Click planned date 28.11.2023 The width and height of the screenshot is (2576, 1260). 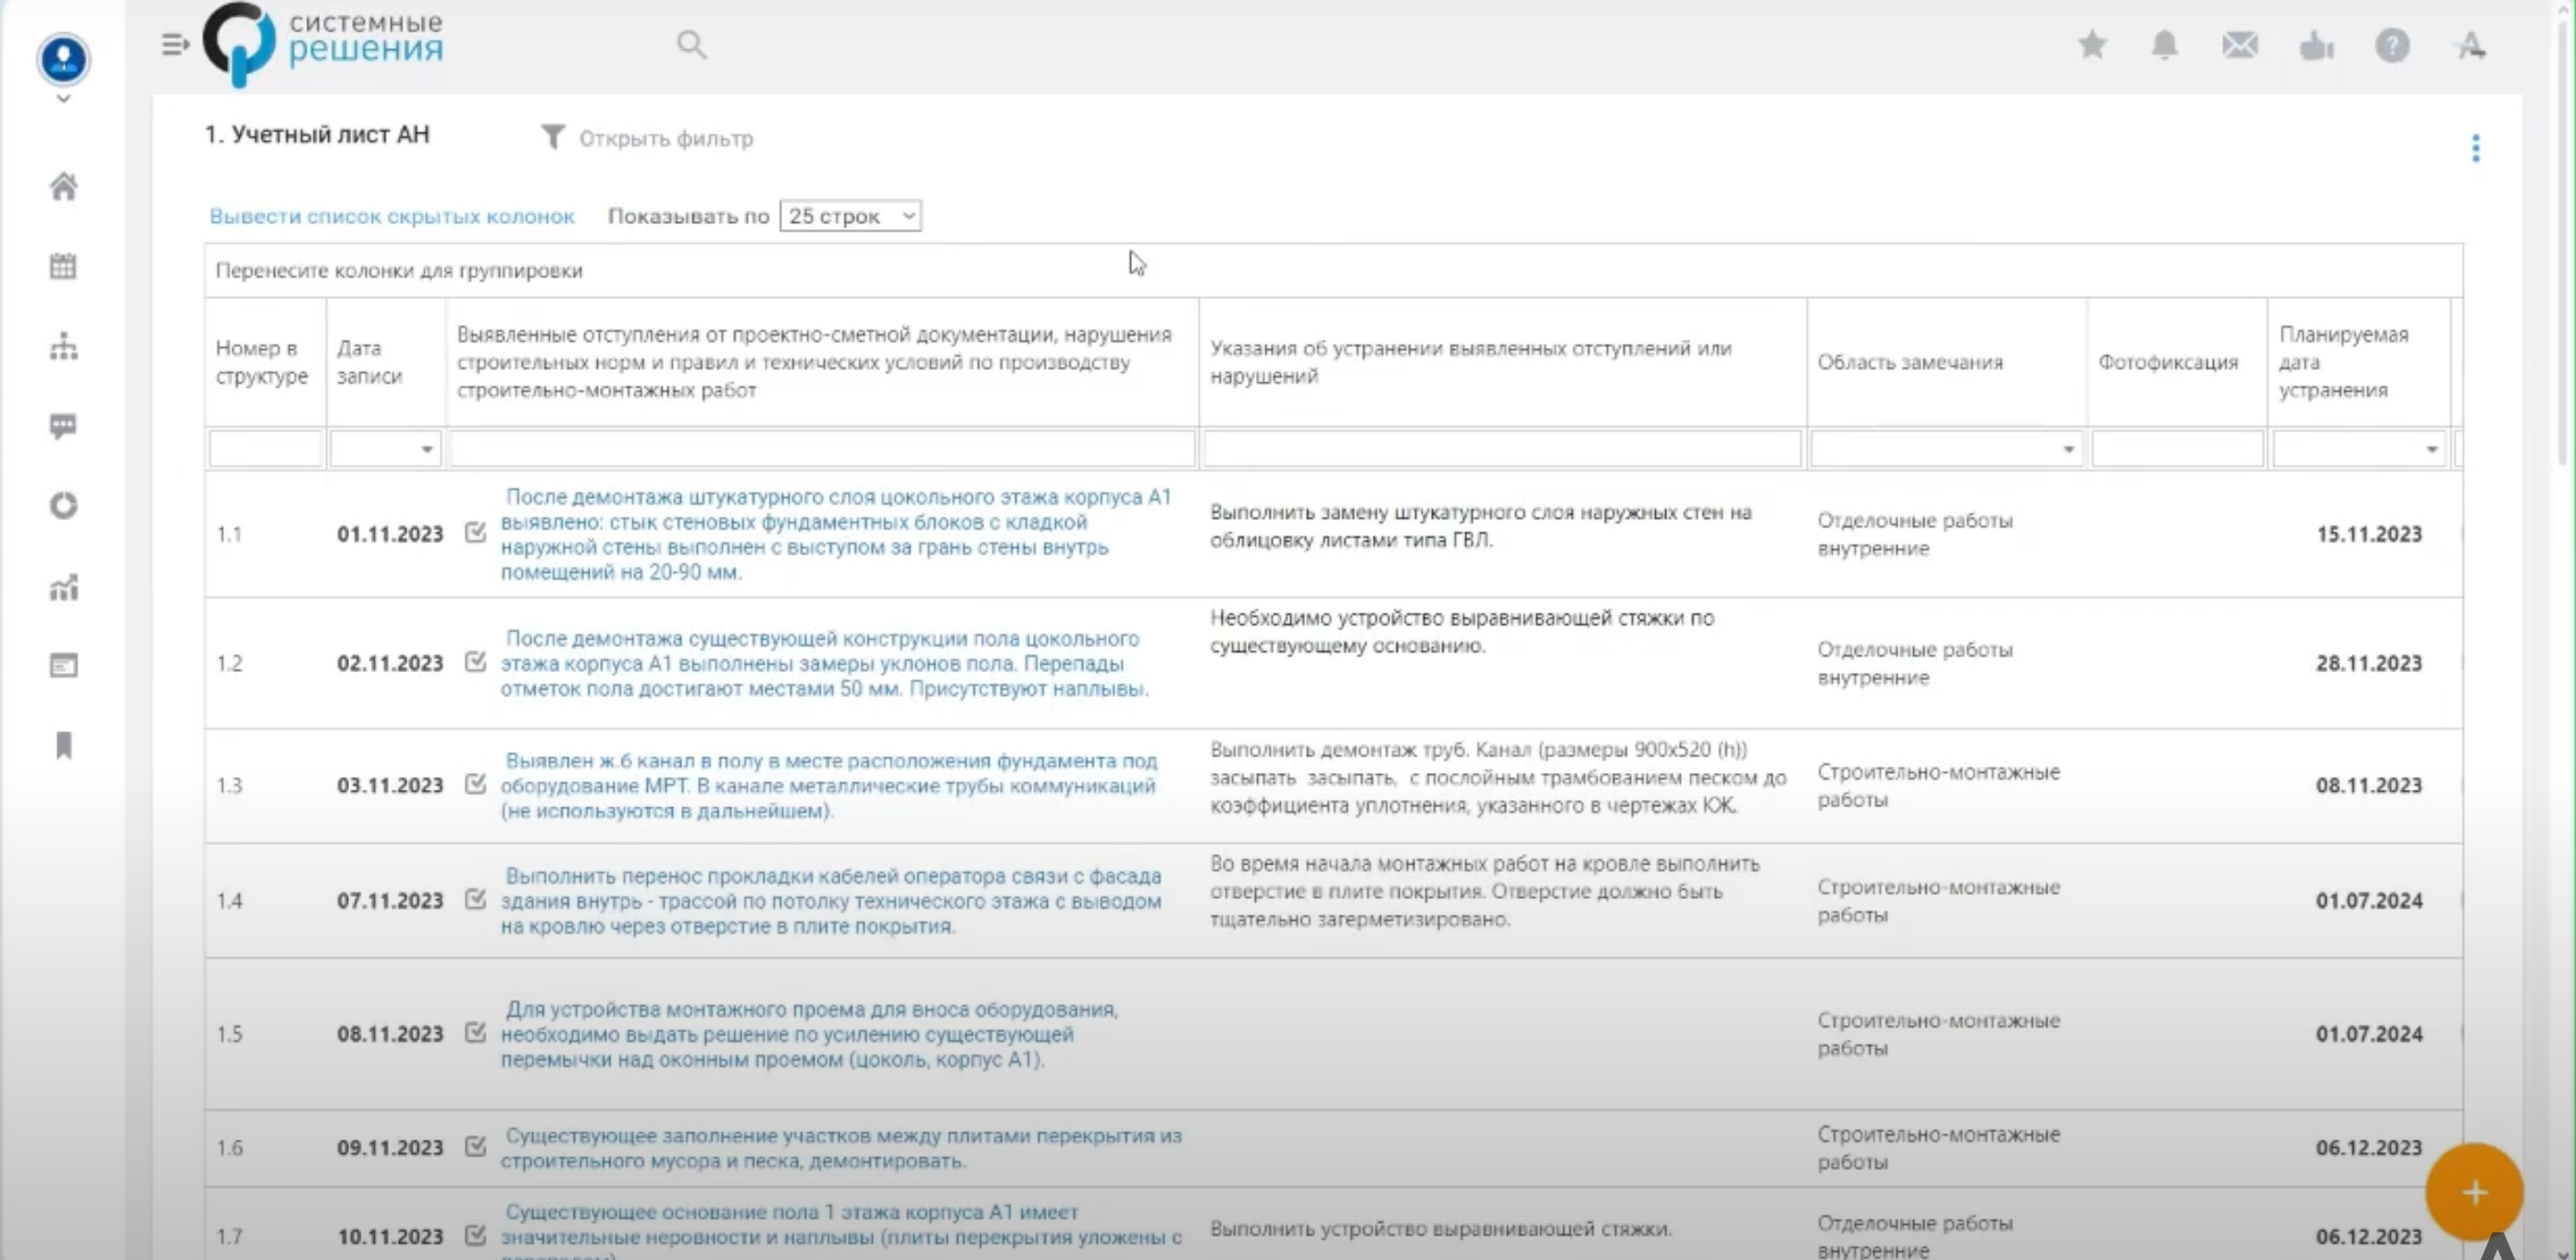tap(2369, 663)
